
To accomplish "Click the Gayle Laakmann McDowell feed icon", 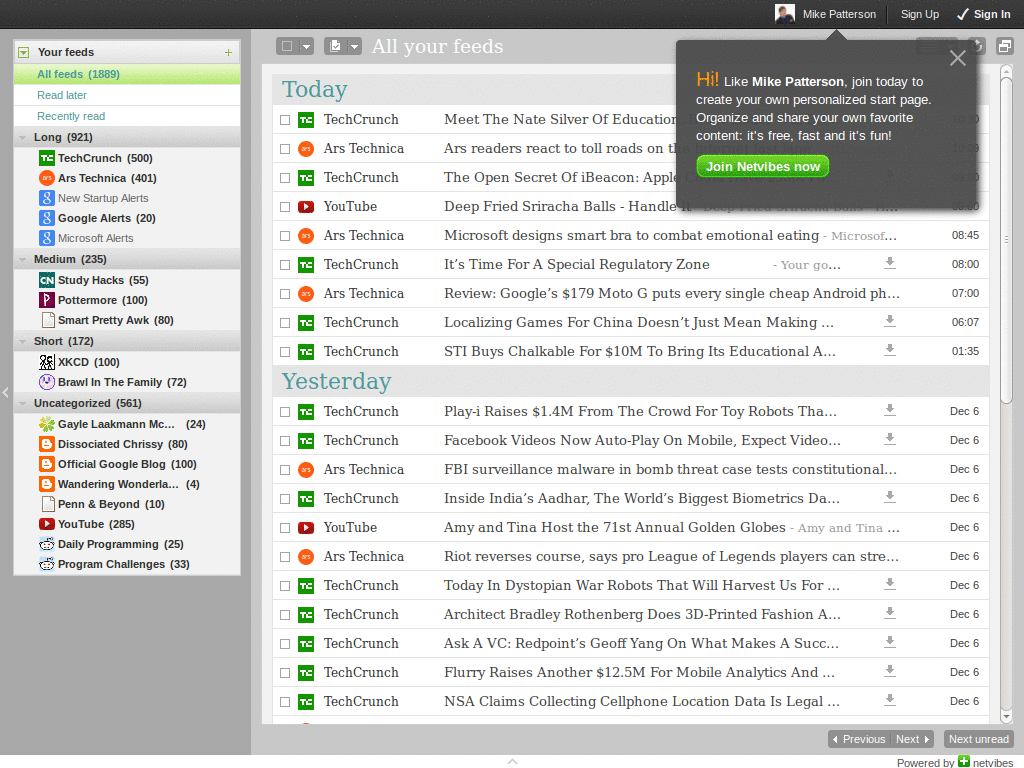I will coord(46,424).
